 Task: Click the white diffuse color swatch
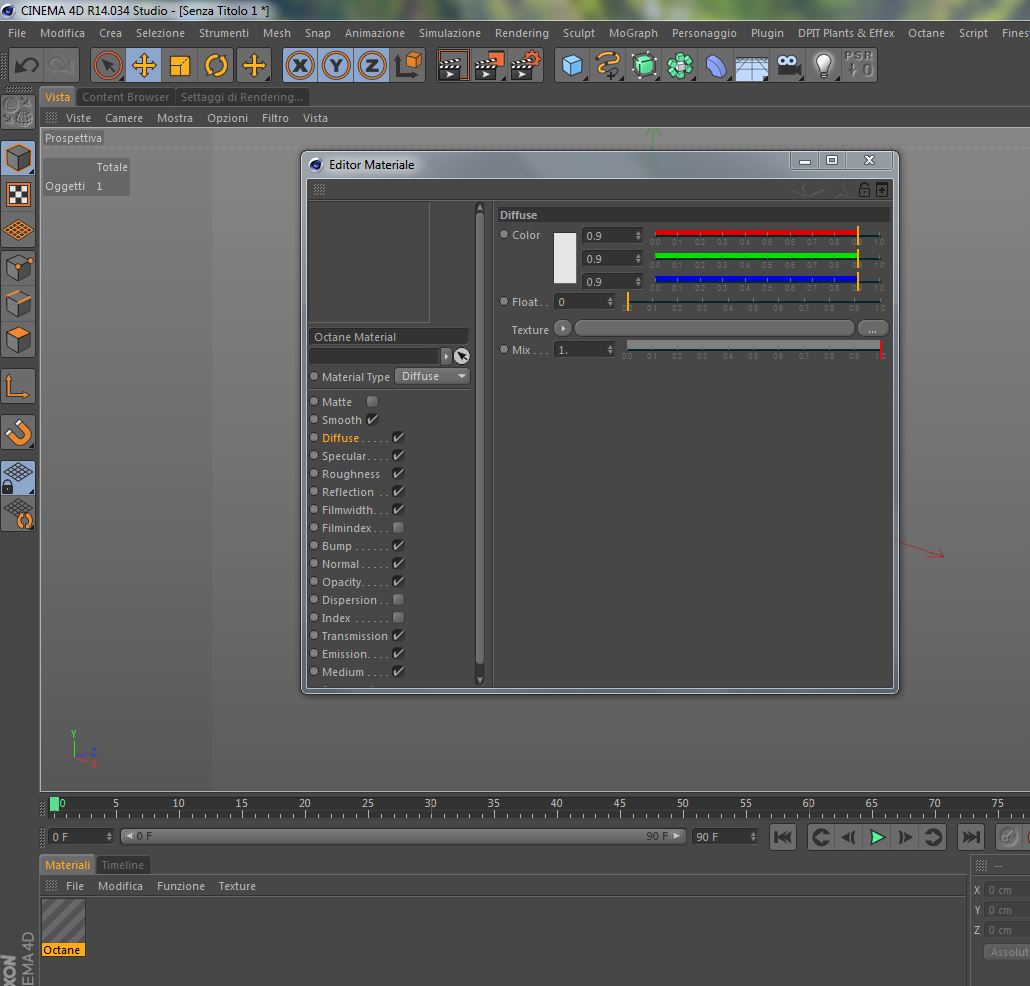565,258
